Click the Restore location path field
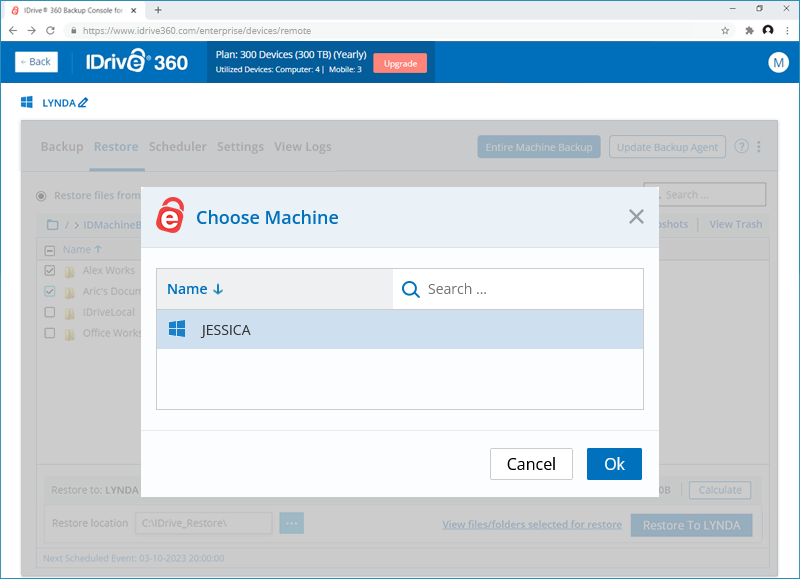800x579 pixels. coord(204,523)
